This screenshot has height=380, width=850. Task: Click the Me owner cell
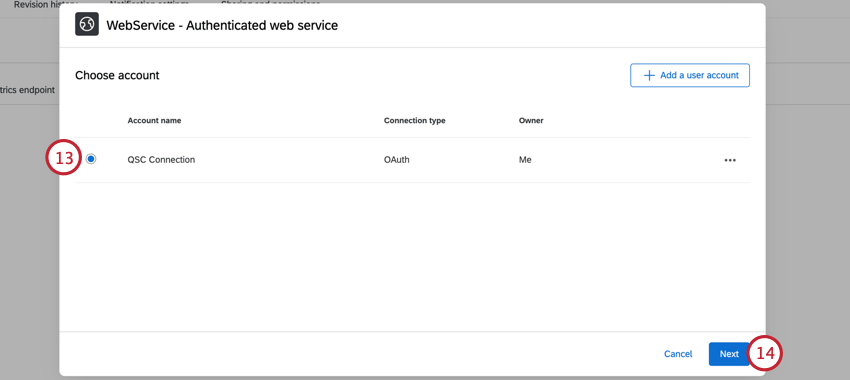[x=525, y=160]
